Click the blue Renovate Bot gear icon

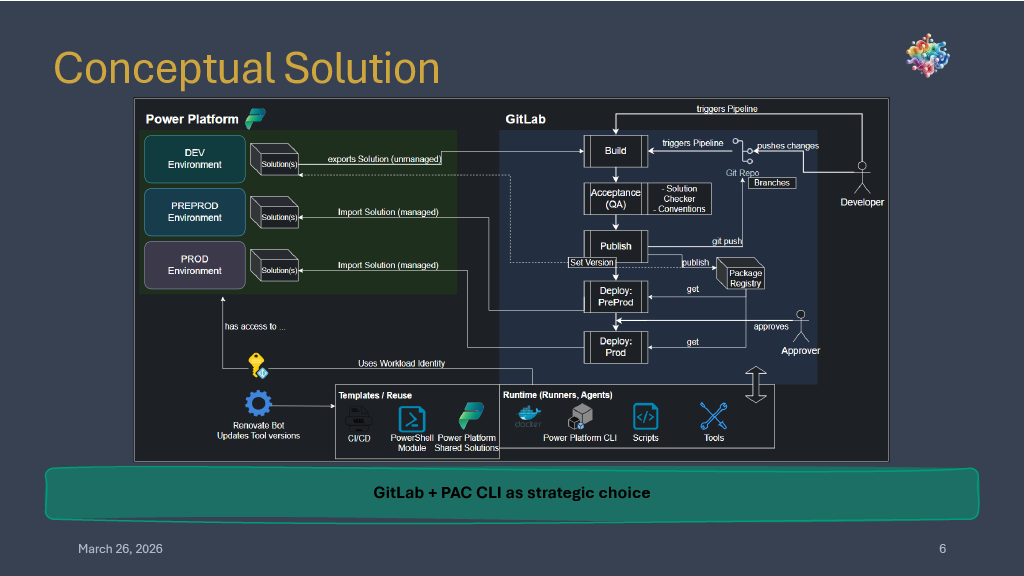tap(259, 404)
